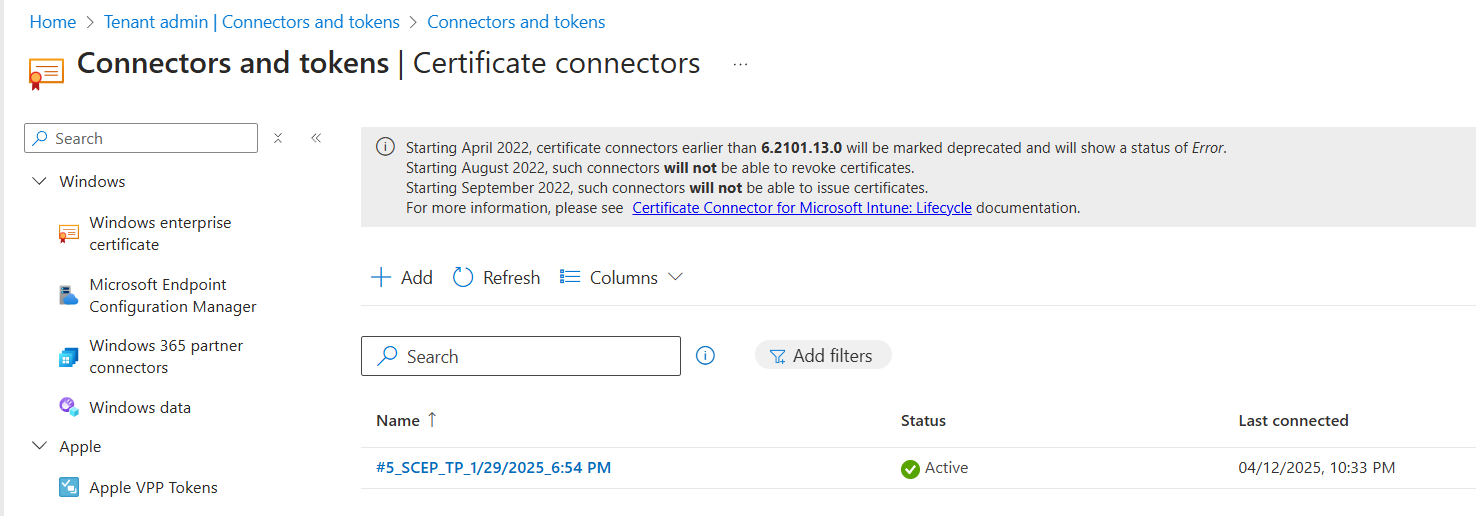The width and height of the screenshot is (1476, 516).
Task: Collapse the sidebar with double chevron
Action: (x=316, y=138)
